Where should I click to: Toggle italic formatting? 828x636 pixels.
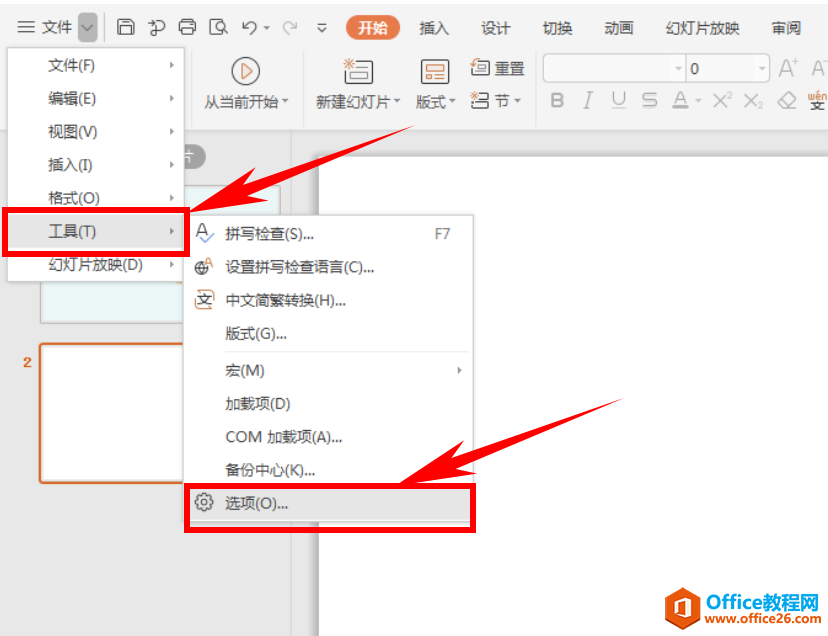(587, 99)
